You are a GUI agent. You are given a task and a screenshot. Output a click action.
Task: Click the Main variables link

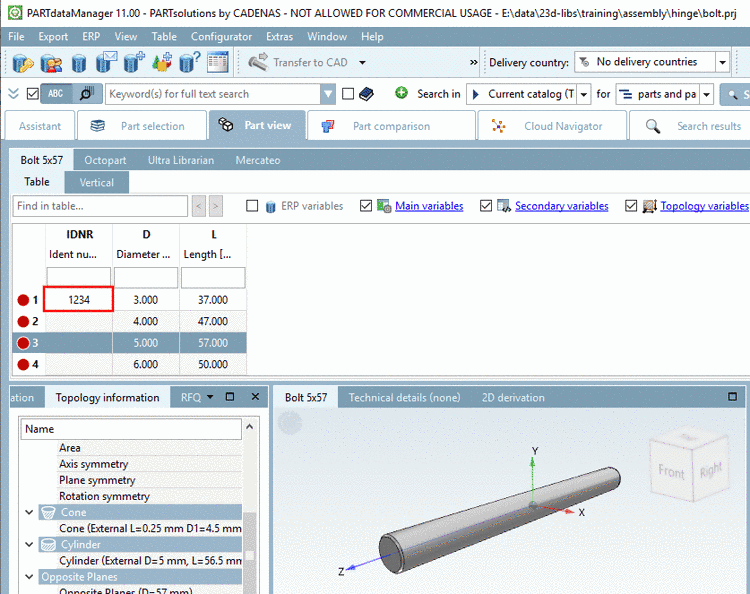coord(429,206)
